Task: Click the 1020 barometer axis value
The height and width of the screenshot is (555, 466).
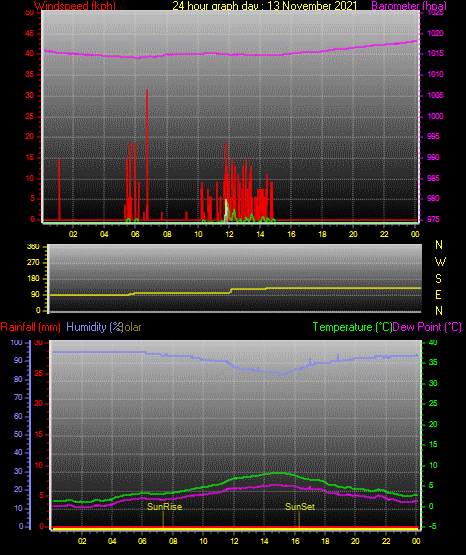Action: pos(436,33)
